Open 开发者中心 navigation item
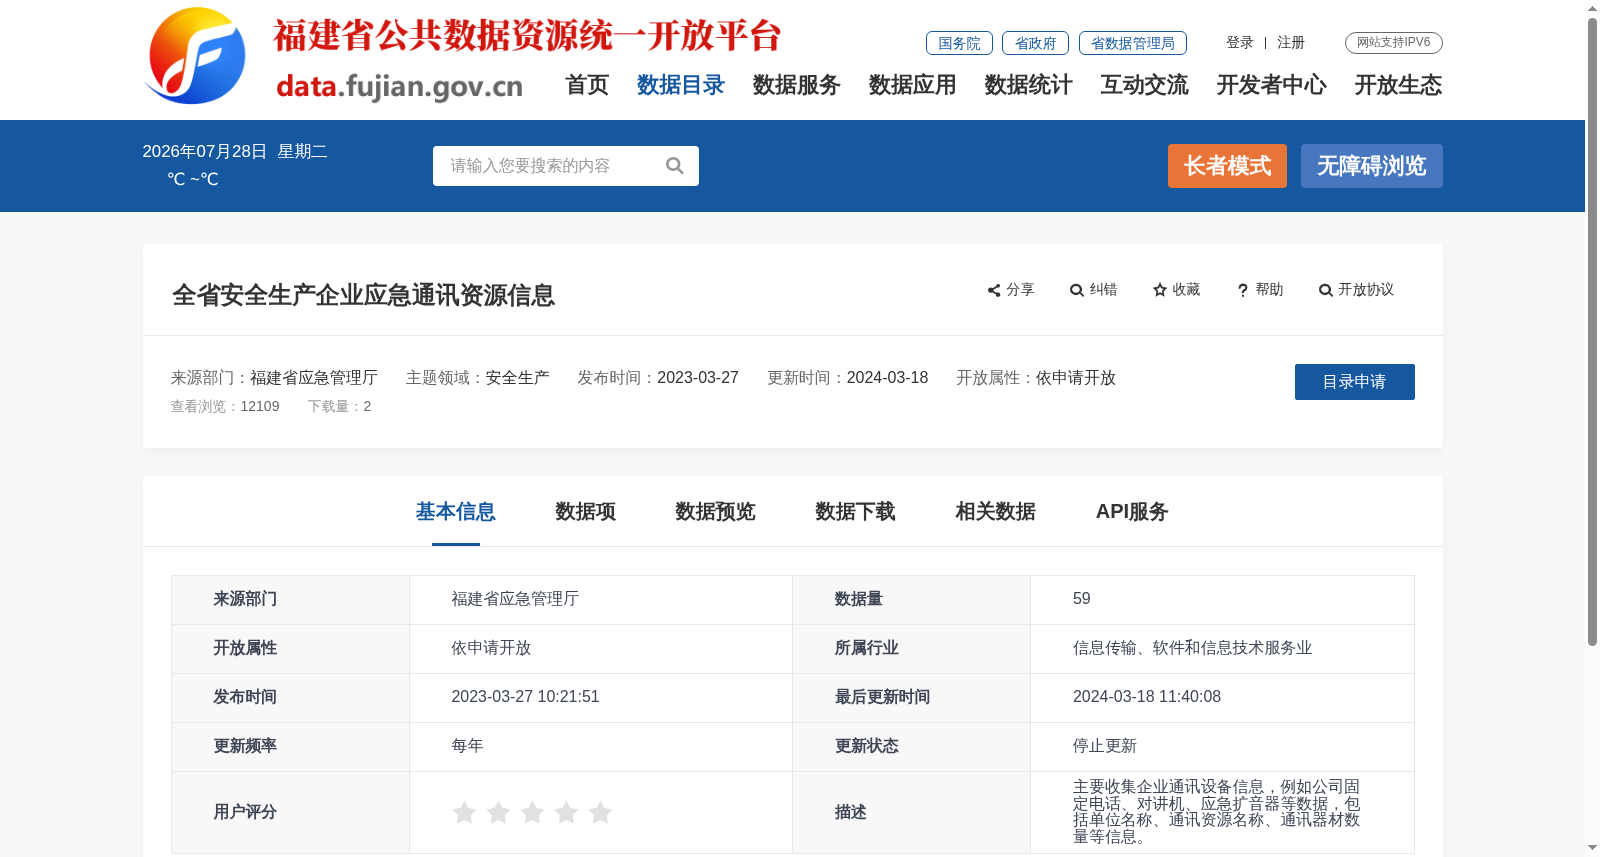Image resolution: width=1600 pixels, height=857 pixels. point(1272,85)
